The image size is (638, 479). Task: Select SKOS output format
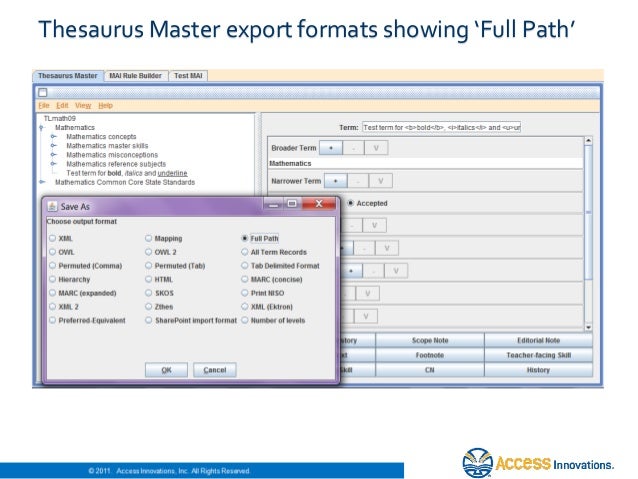(x=149, y=293)
